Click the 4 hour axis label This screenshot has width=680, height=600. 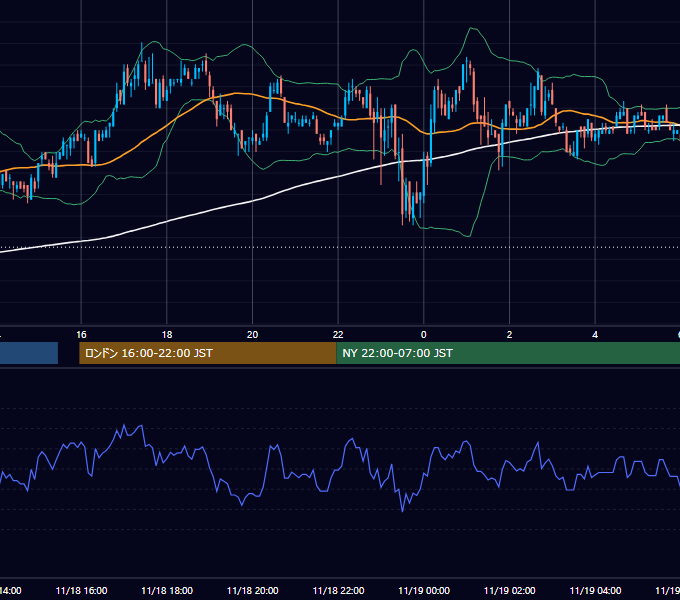(595, 335)
